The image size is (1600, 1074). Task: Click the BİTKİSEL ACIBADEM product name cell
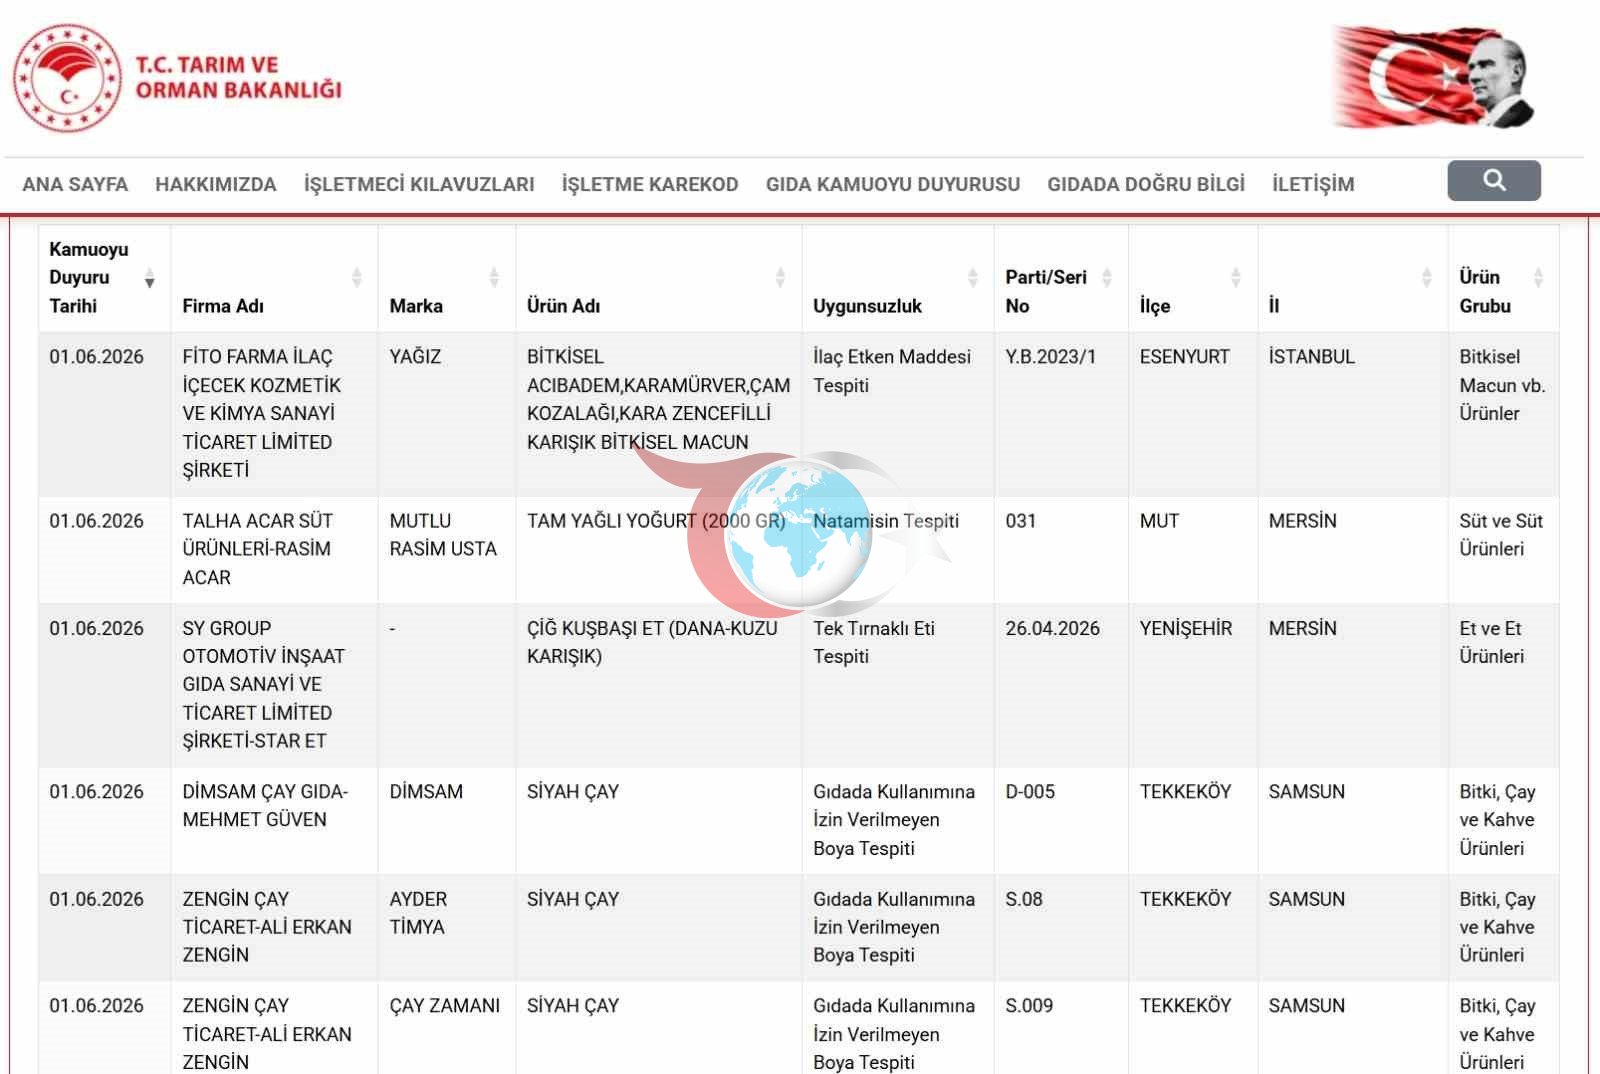coord(659,414)
